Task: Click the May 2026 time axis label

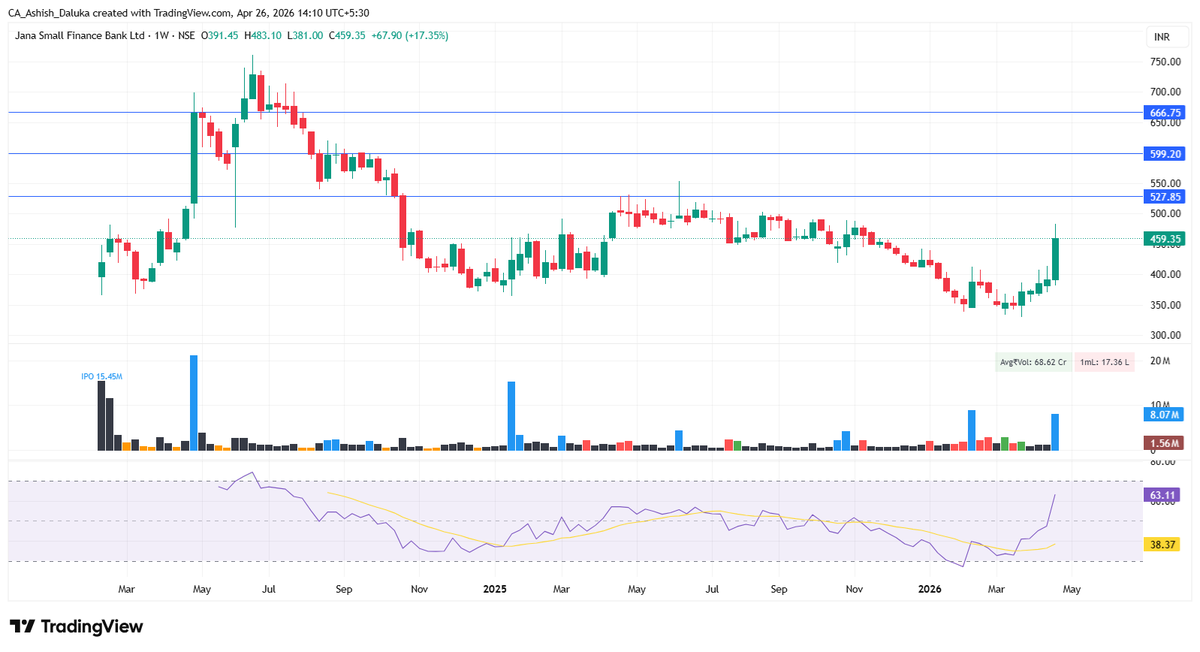Action: (x=1070, y=590)
